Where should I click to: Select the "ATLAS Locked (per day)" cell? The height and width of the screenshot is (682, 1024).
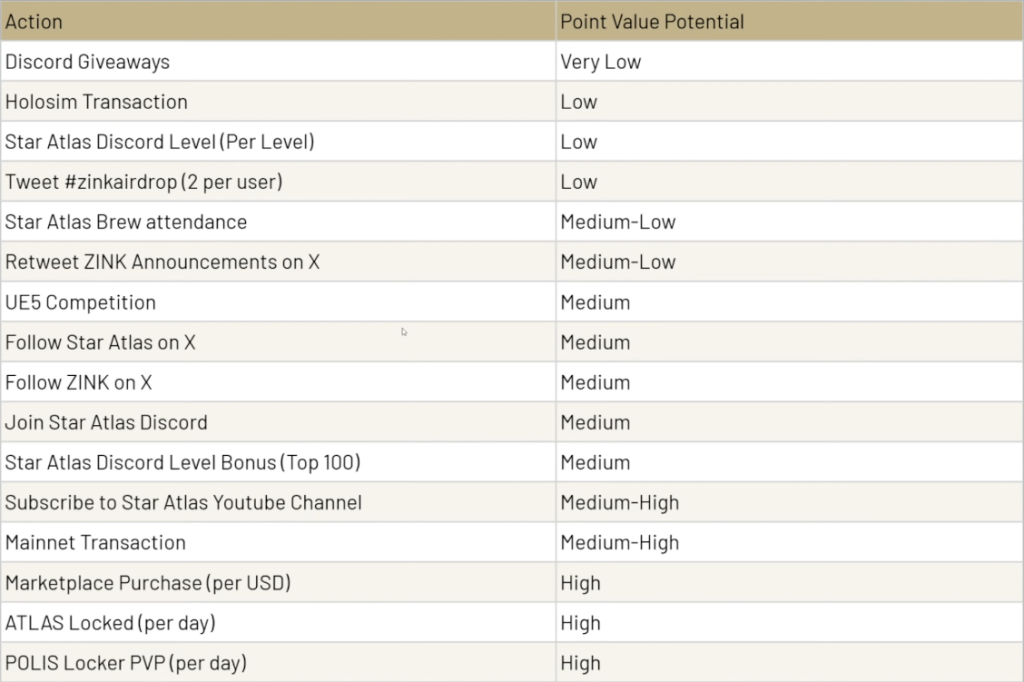[x=110, y=622]
